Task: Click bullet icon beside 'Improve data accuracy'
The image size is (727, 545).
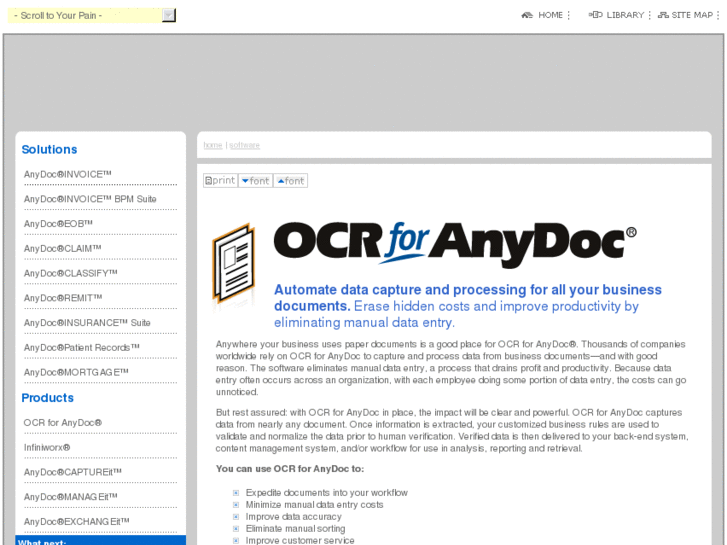Action: 236,517
